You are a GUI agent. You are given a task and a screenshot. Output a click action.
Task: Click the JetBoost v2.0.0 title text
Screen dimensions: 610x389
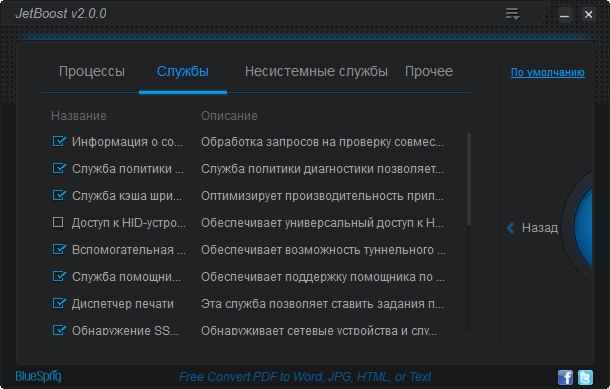(61, 14)
